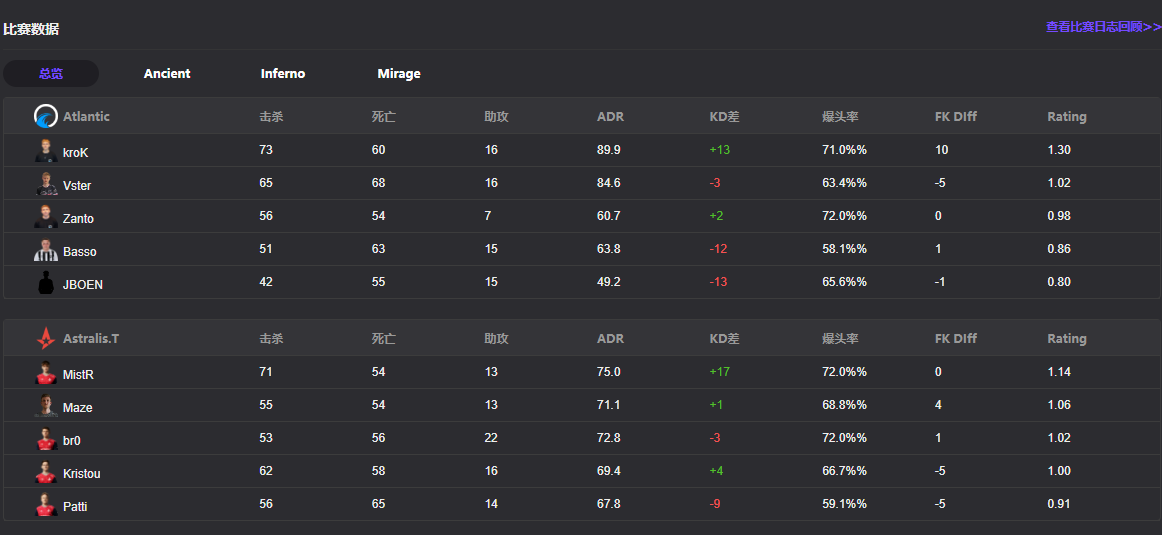
Task: Click FK Diff header in Atlantic table
Action: pyautogui.click(x=956, y=116)
